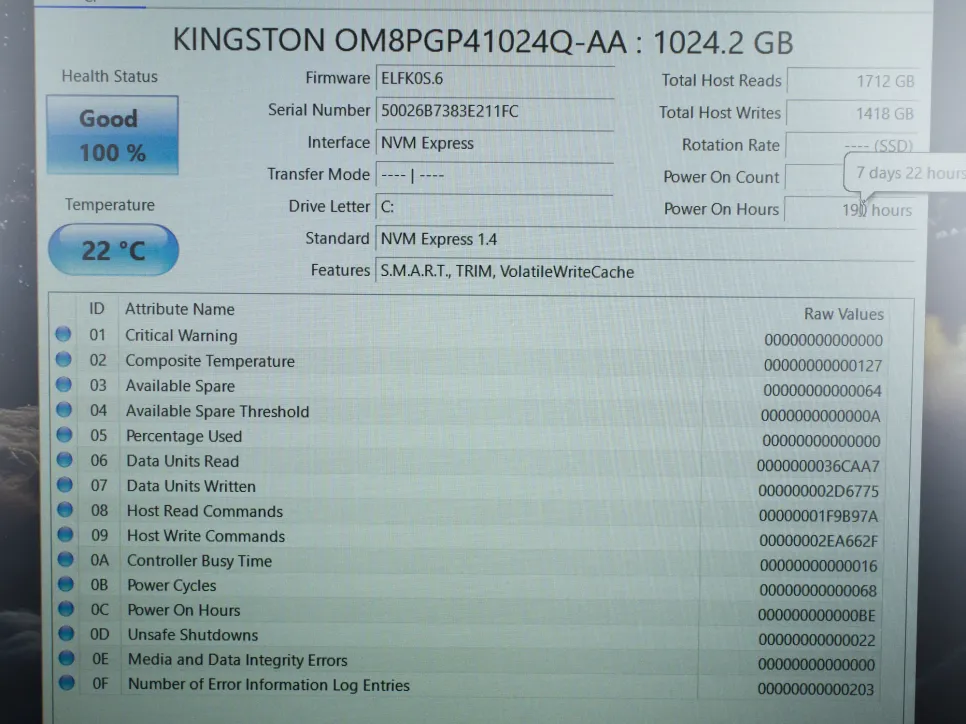Click the Total Host Writes value box

[x=851, y=113]
